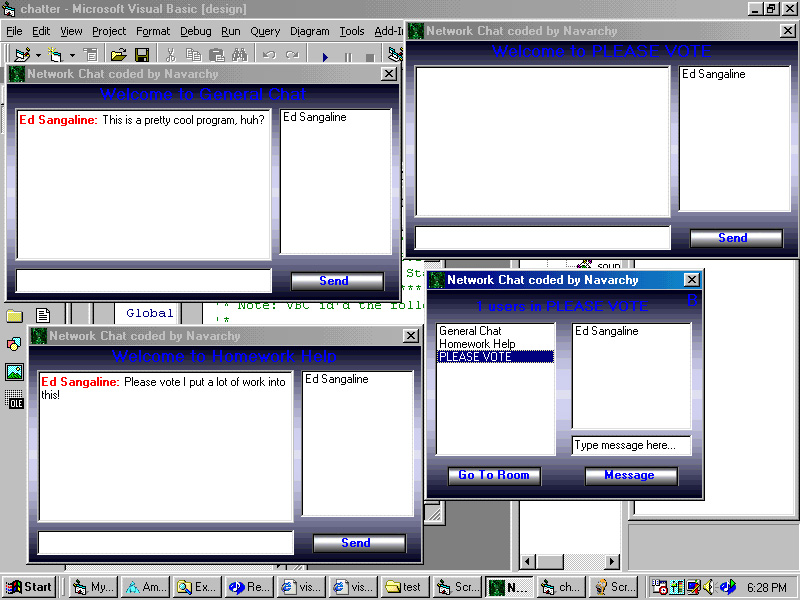Open the Add Form dropdown arrow
This screenshot has width=800, height=600.
(x=72, y=55)
